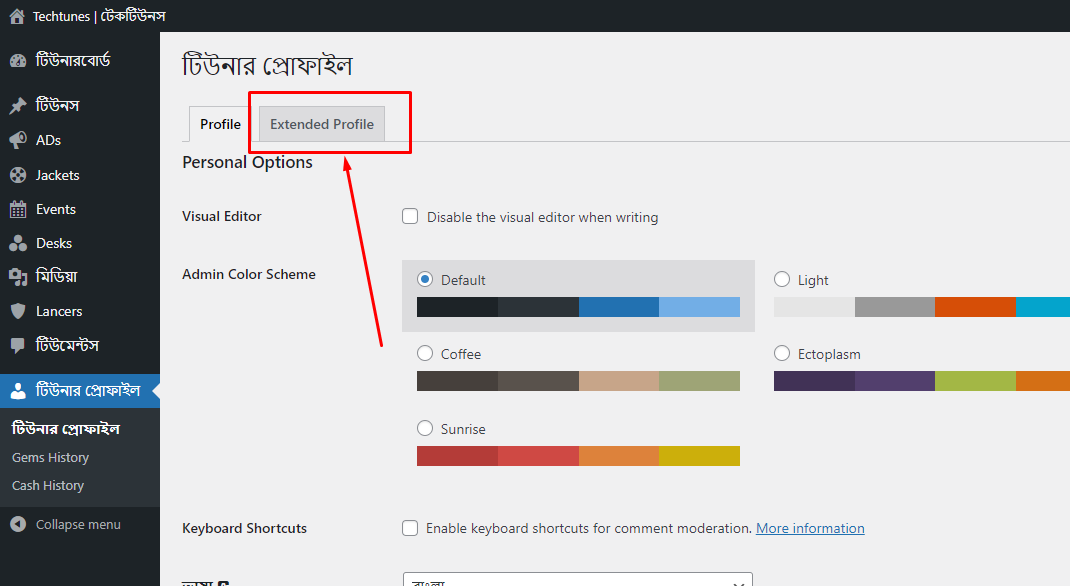Select the Default color scheme radio
The height and width of the screenshot is (586, 1070).
point(425,279)
